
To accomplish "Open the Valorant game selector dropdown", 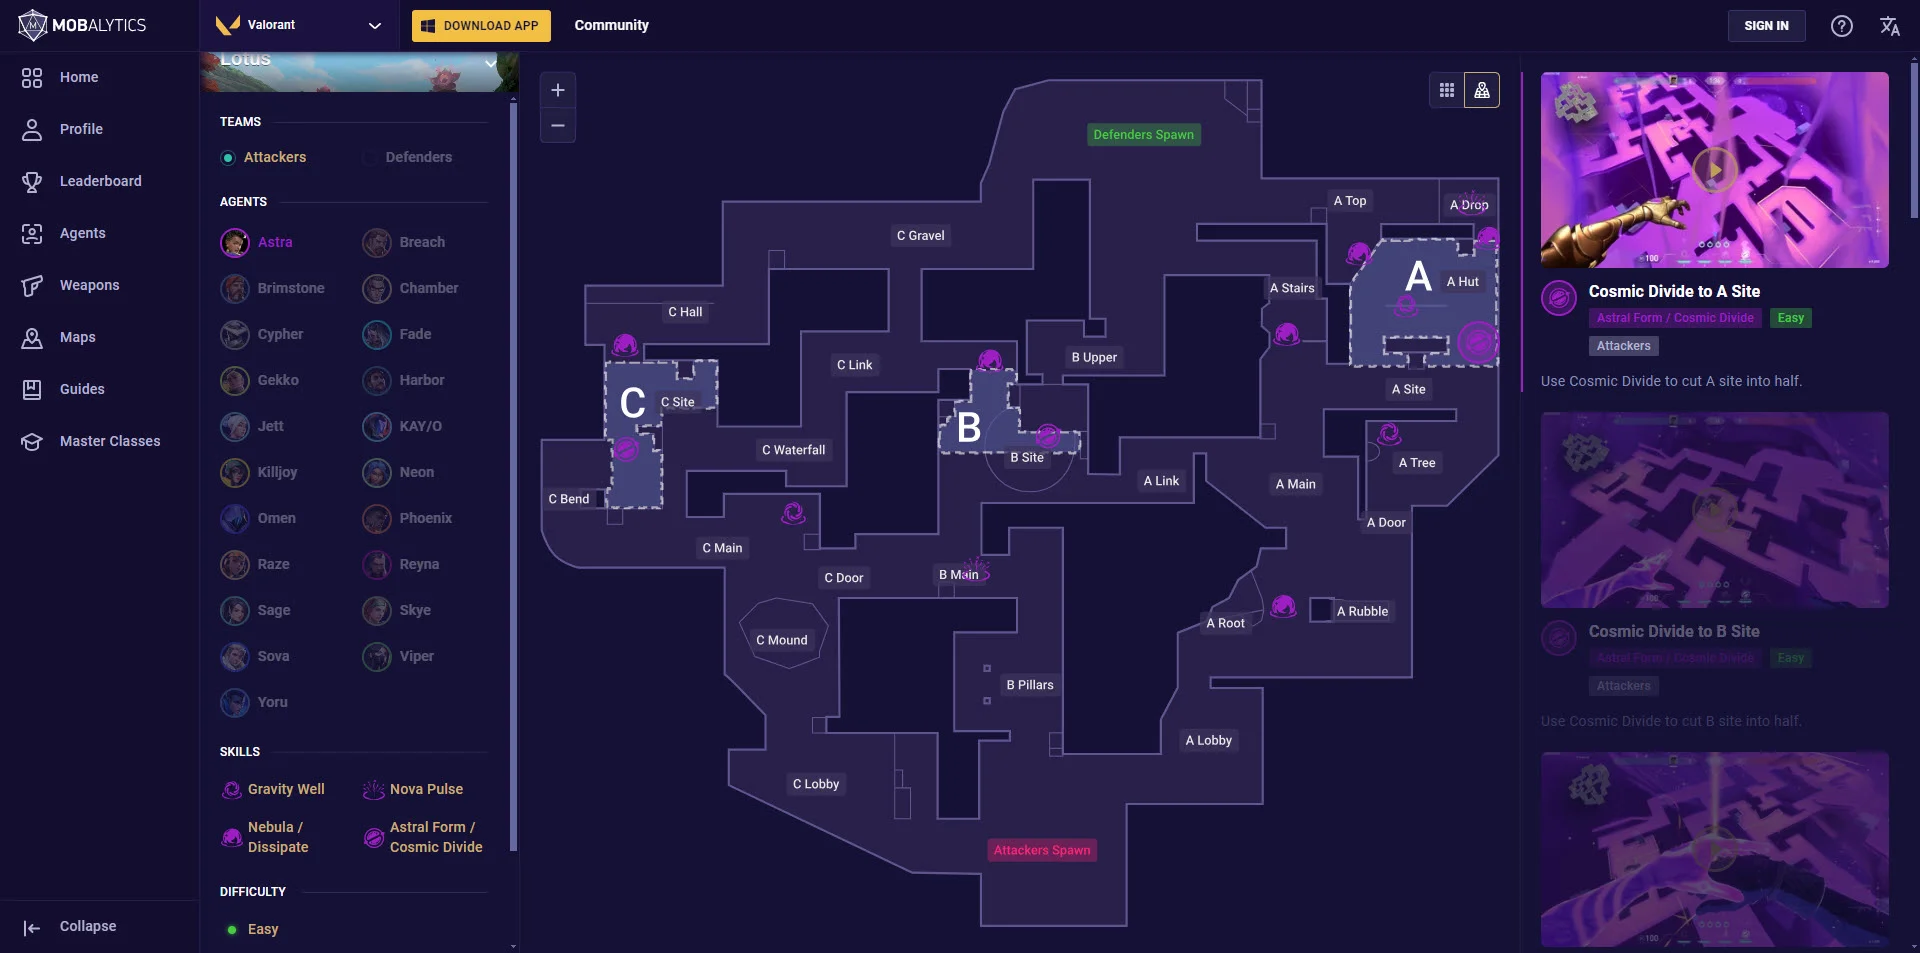I will (299, 25).
